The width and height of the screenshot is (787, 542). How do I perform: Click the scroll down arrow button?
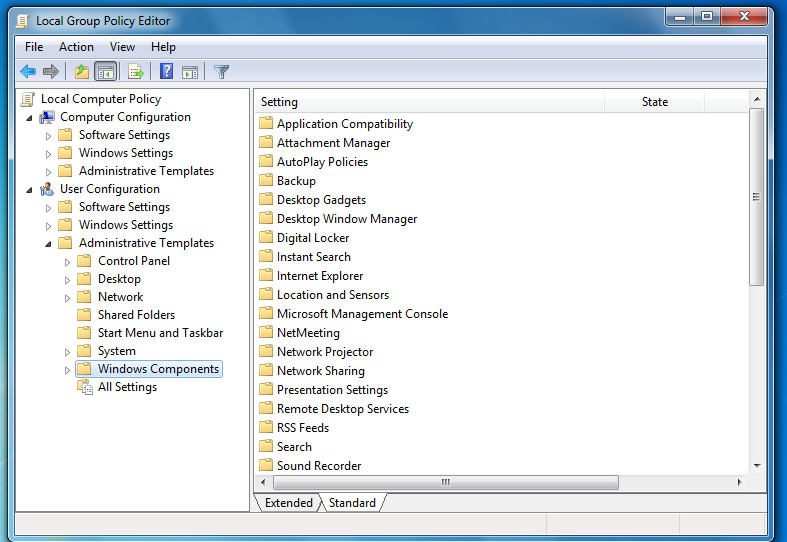(x=757, y=466)
